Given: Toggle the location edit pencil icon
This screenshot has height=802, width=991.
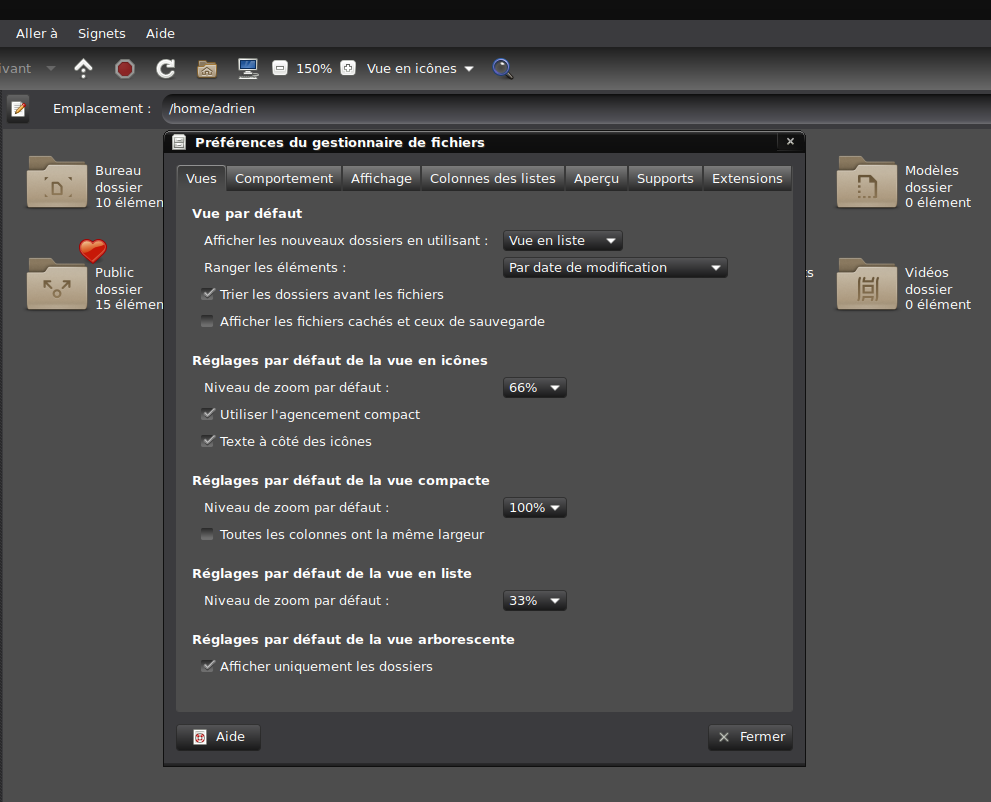Looking at the screenshot, I should [x=18, y=109].
